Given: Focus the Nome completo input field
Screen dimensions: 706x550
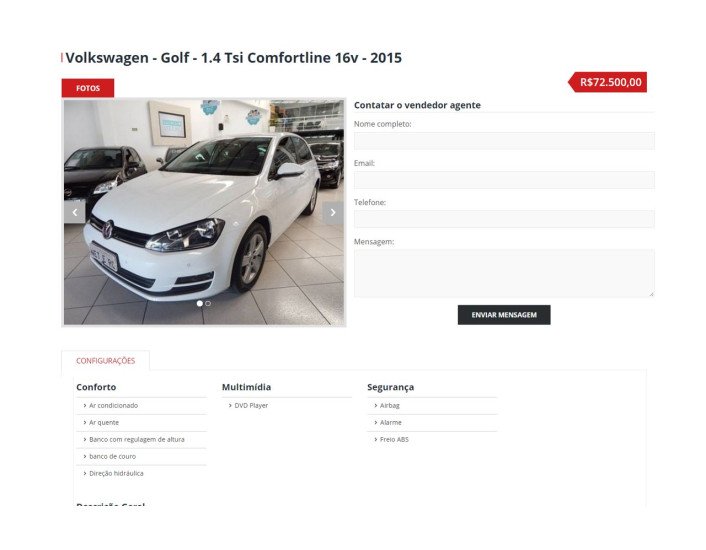Looking at the screenshot, I should pos(504,141).
